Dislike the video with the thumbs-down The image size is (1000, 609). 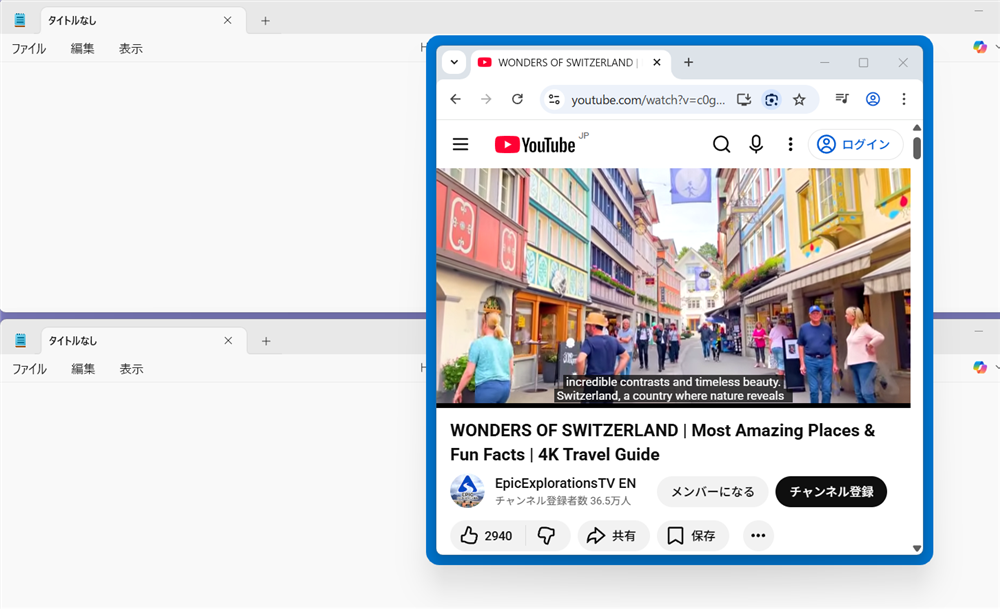[x=547, y=536]
